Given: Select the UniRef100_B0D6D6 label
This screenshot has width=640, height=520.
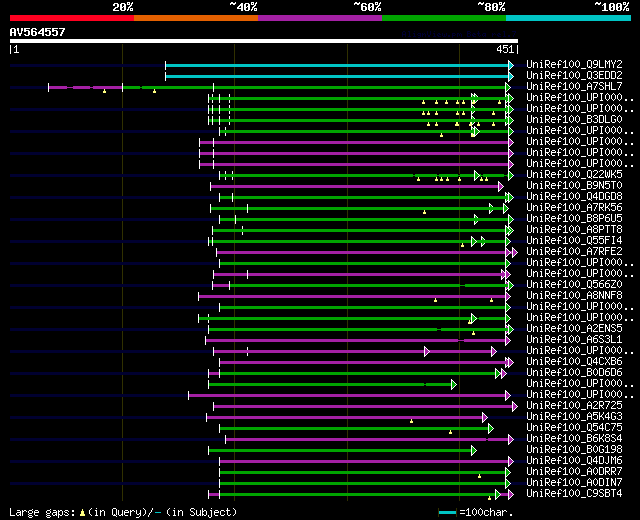Looking at the screenshot, I should click(574, 373).
